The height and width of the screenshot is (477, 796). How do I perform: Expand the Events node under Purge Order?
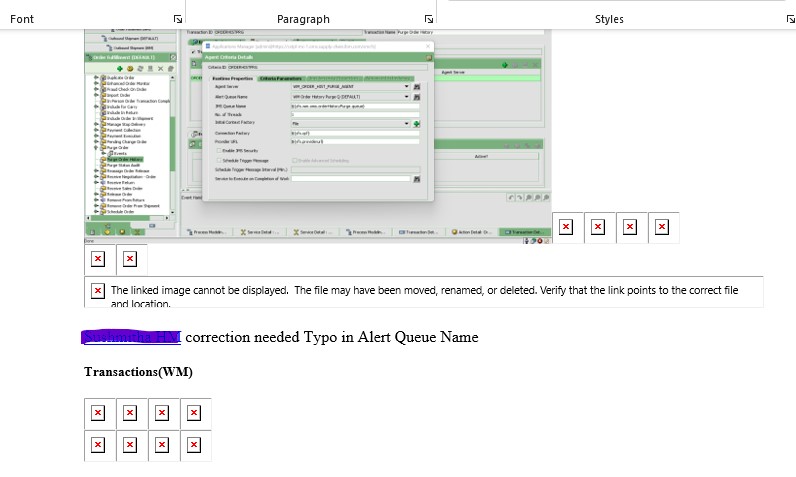tap(103, 153)
